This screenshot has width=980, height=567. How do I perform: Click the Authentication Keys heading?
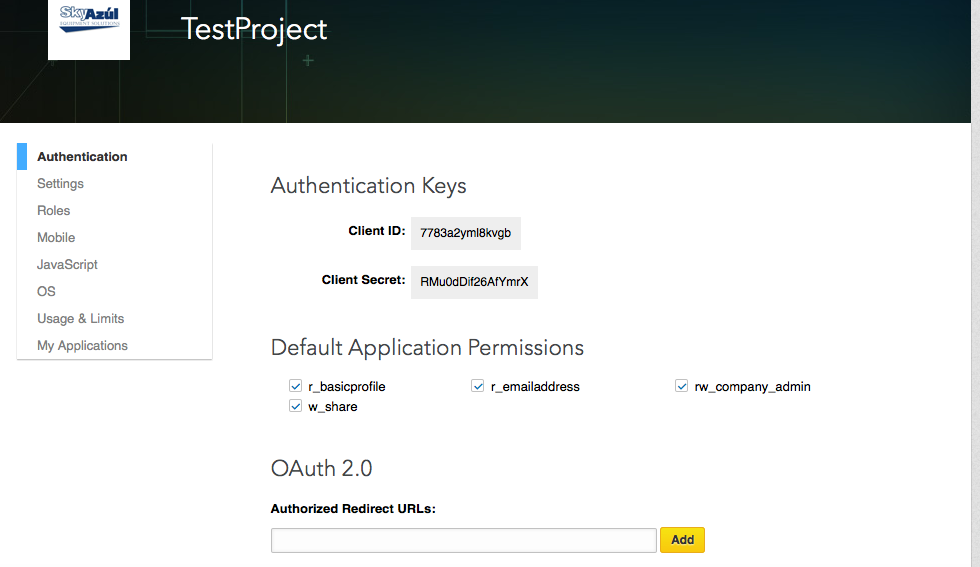(x=368, y=186)
